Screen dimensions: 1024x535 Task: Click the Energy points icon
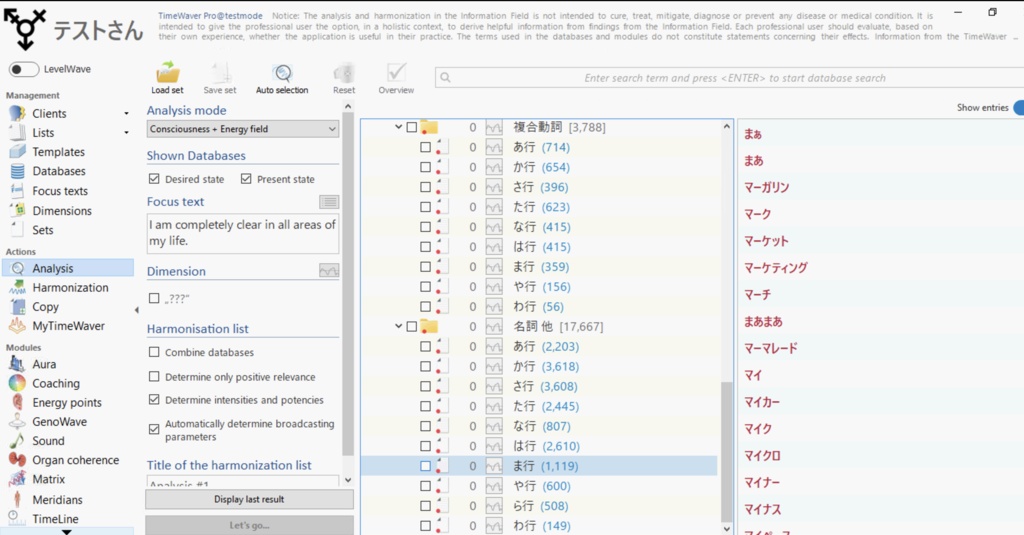click(18, 402)
